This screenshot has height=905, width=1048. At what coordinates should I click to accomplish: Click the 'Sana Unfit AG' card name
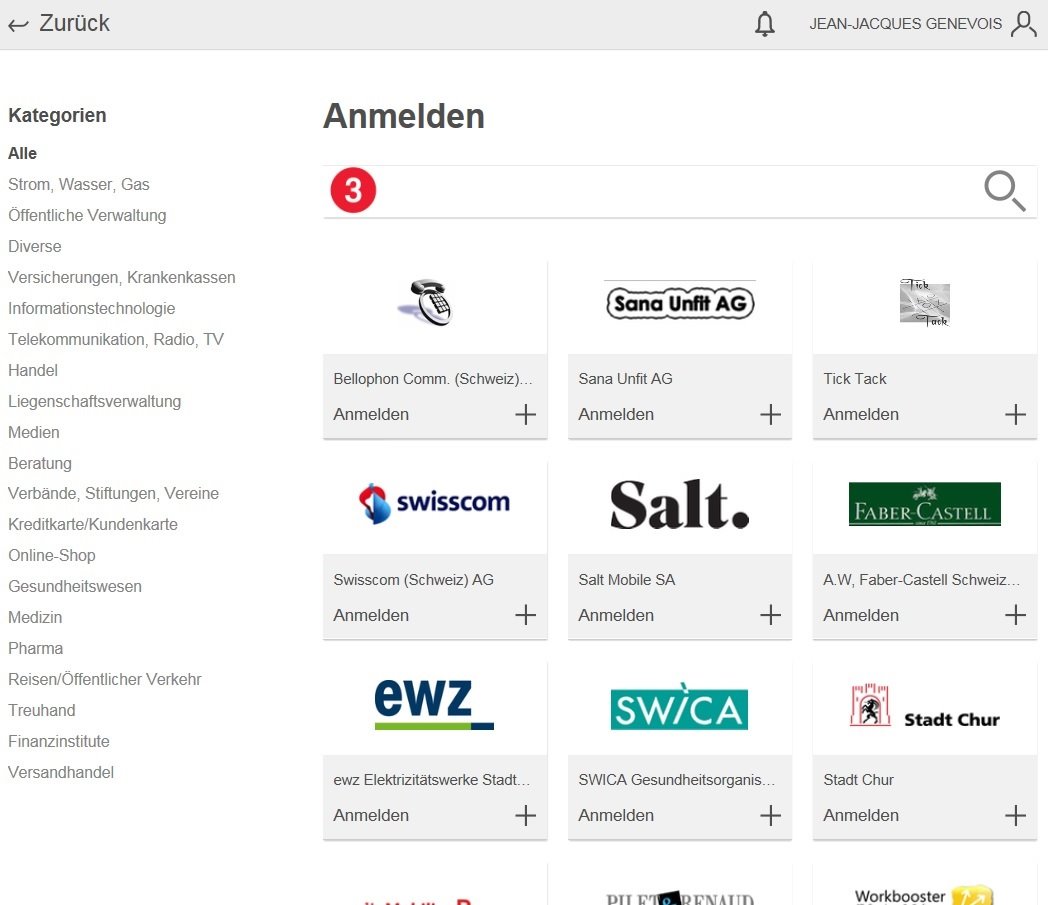tap(626, 379)
